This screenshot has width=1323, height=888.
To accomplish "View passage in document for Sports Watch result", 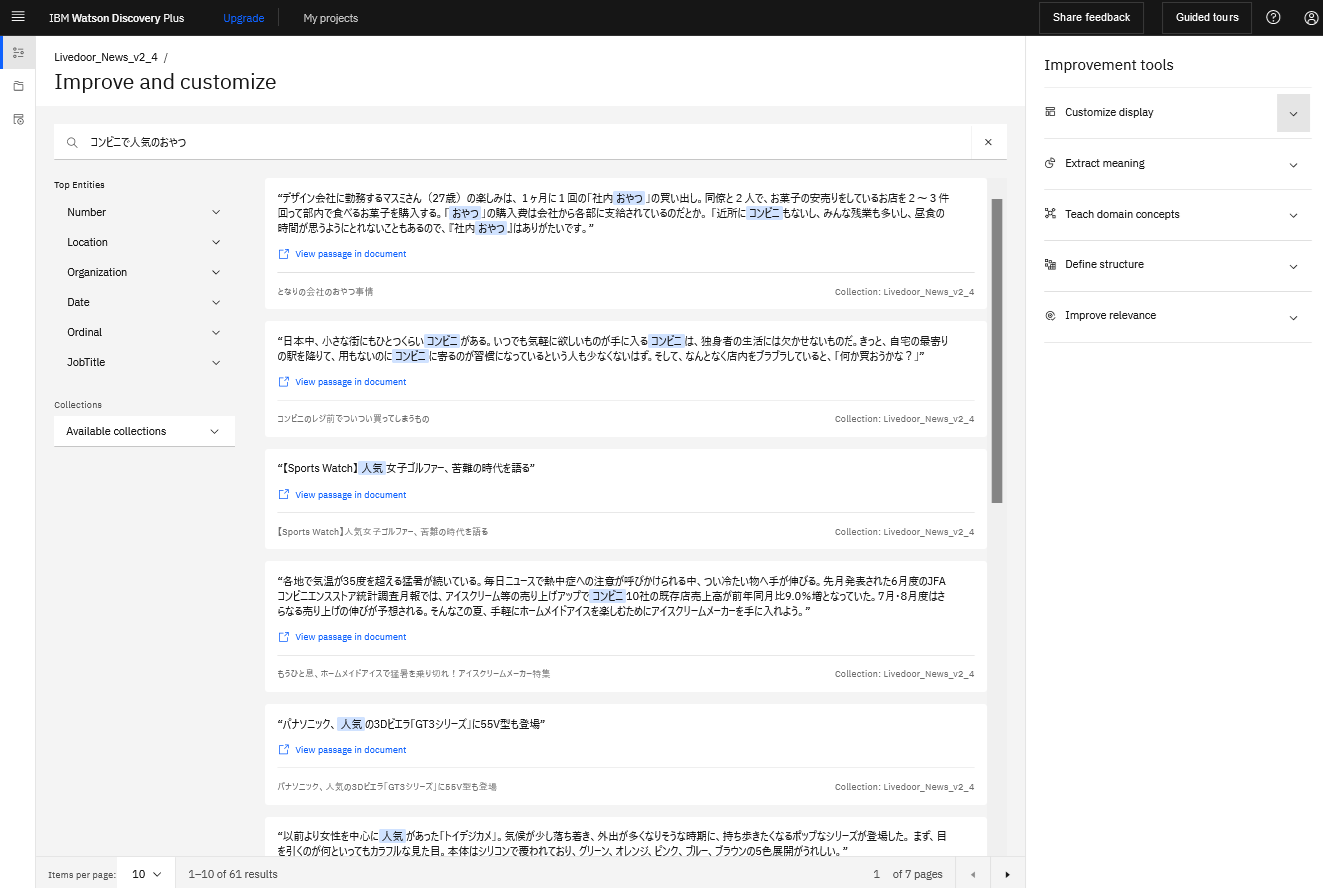I will click(351, 495).
